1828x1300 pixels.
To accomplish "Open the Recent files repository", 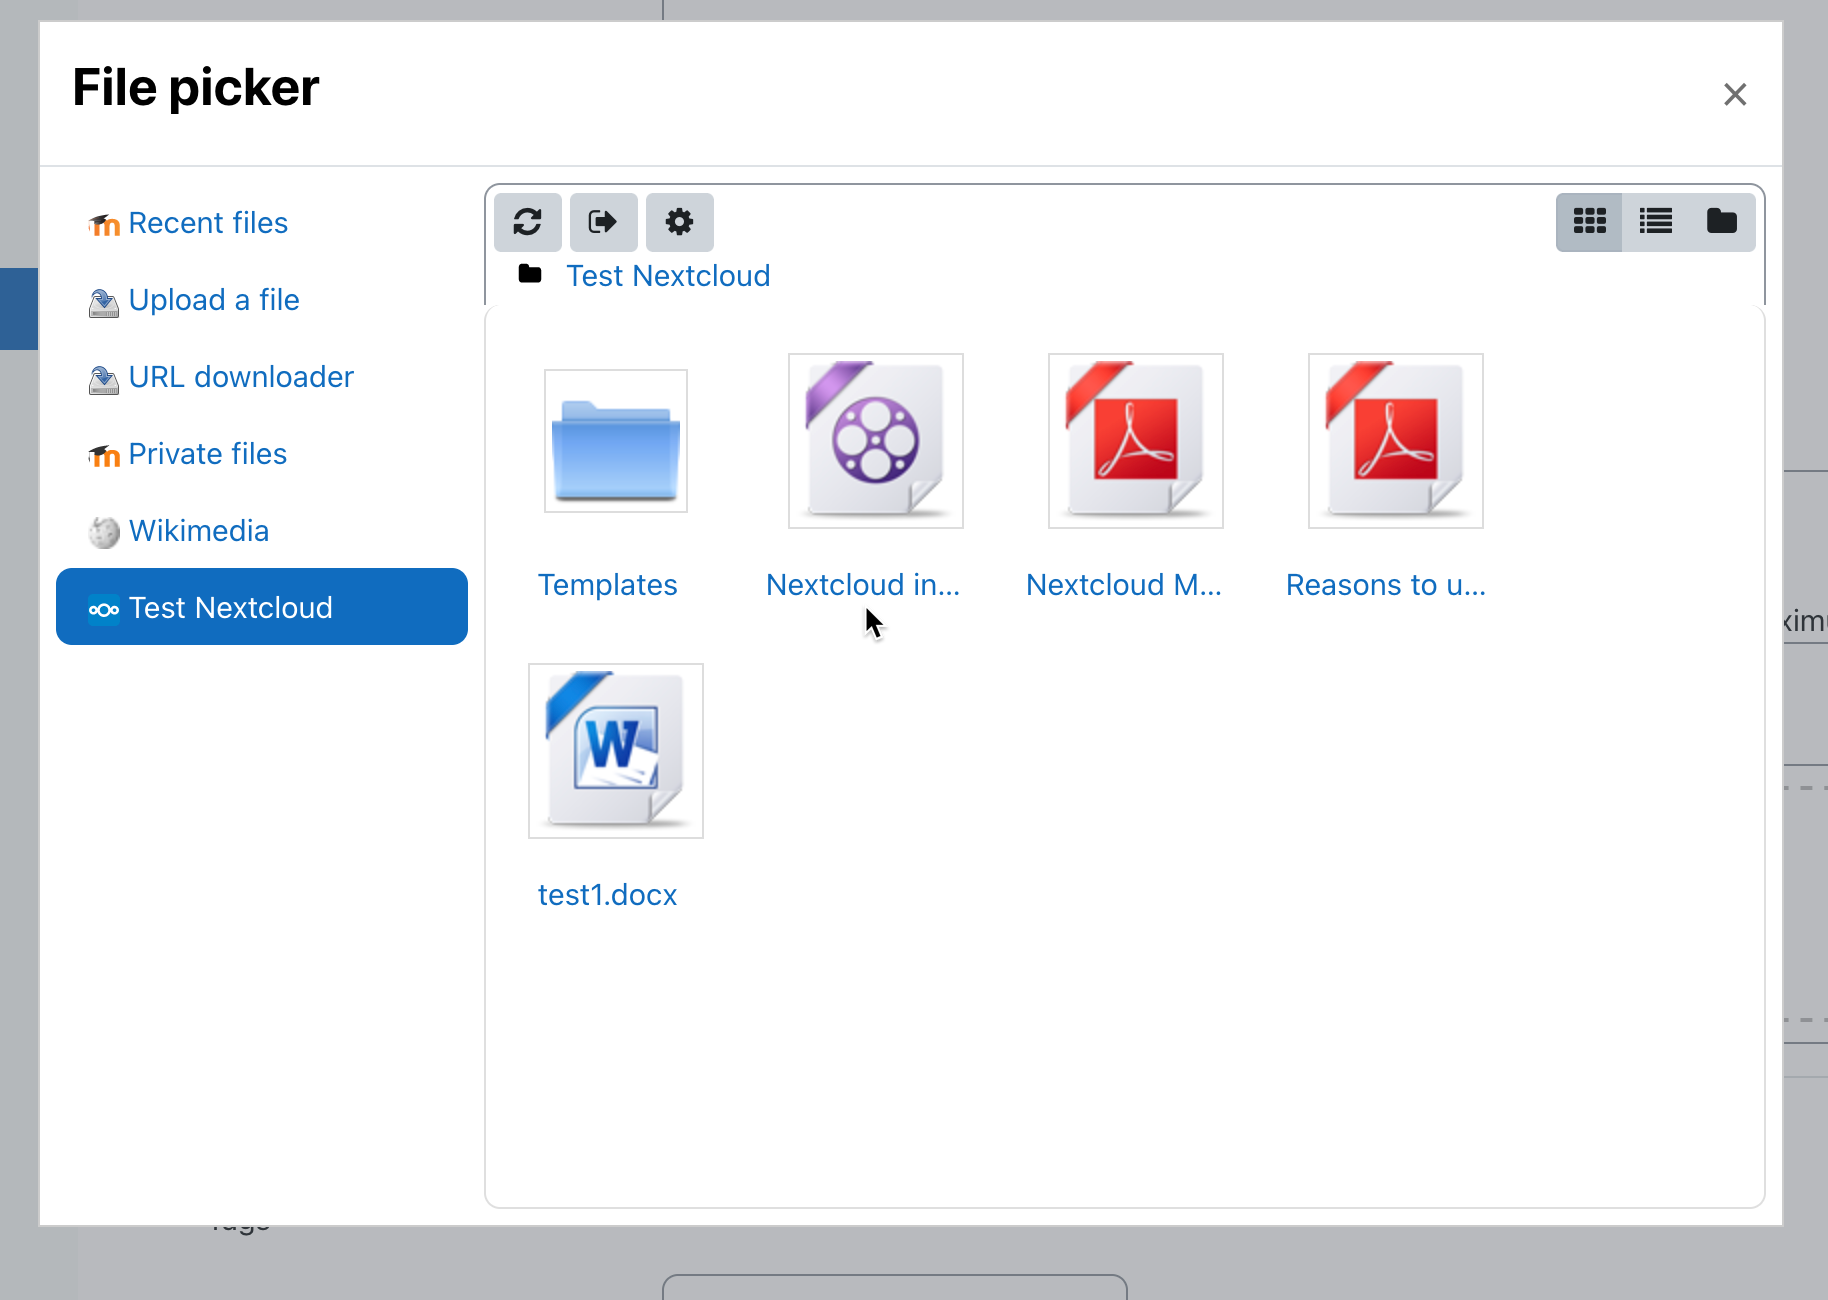I will (262, 223).
